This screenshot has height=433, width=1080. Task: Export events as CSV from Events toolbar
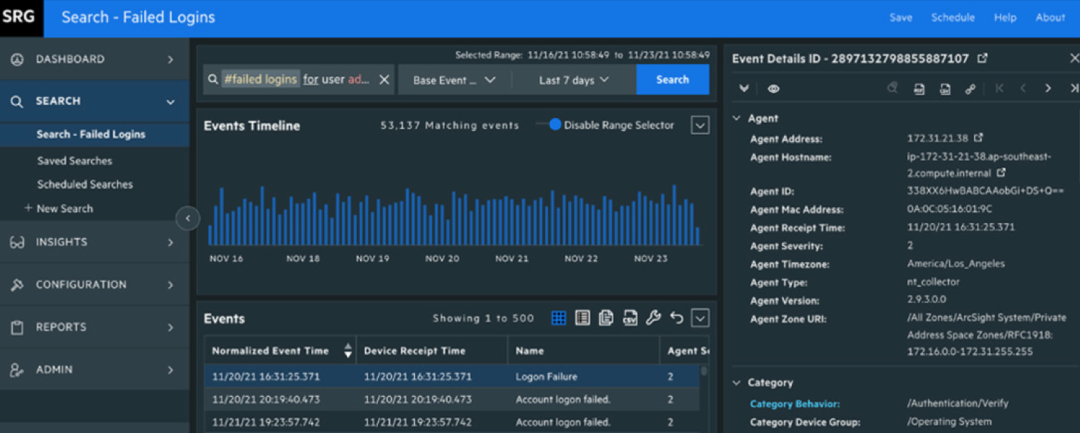(x=630, y=318)
